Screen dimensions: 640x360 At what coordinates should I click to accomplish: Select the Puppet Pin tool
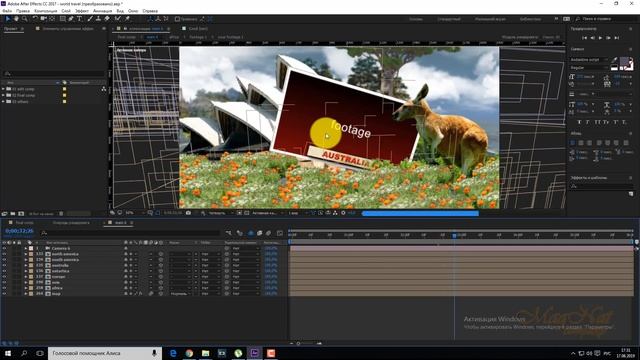pos(127,19)
